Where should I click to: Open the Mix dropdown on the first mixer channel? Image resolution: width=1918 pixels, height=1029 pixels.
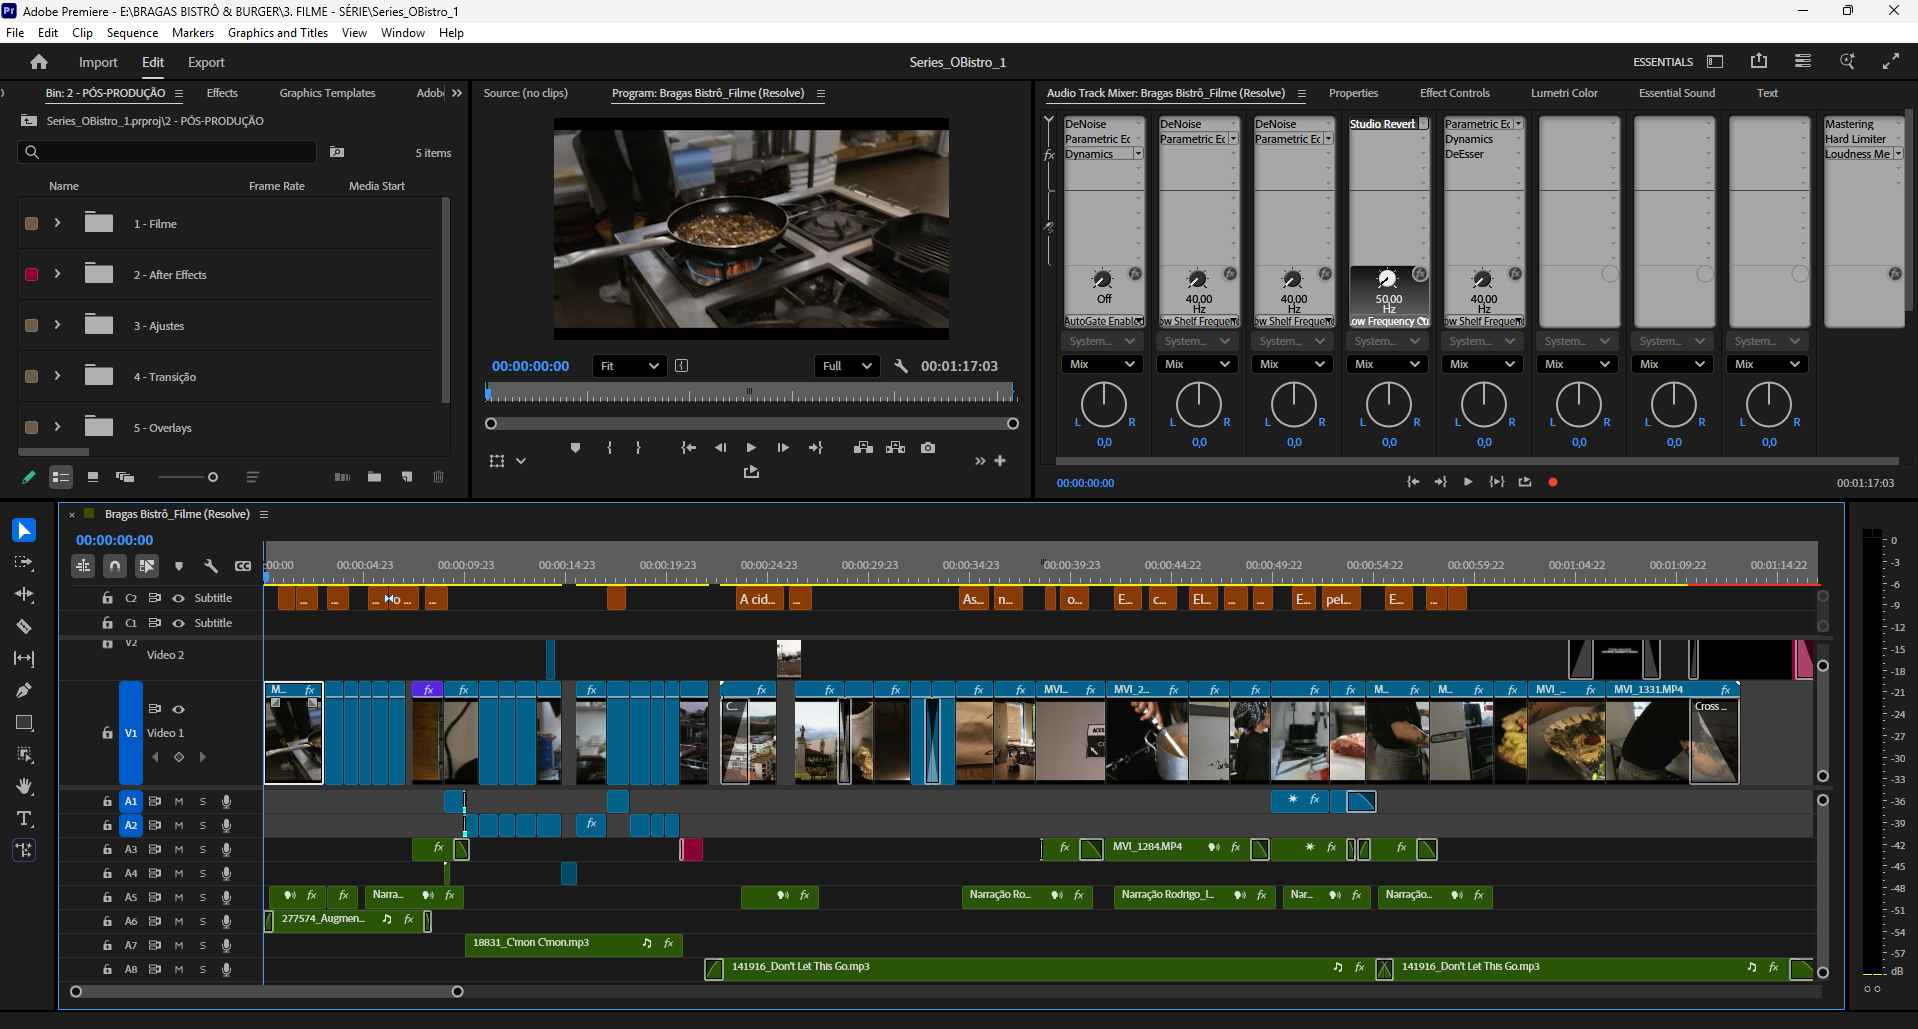(x=1101, y=363)
